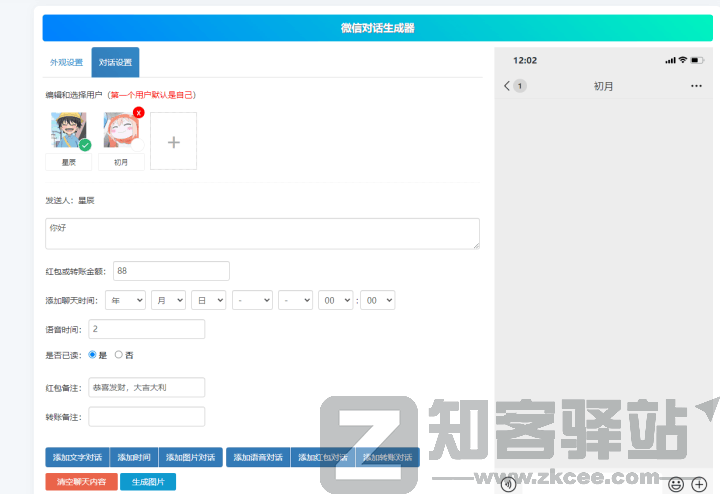Remove 初月 user with red X icon
Viewport: 720px width, 494px height.
pyautogui.click(x=139, y=112)
